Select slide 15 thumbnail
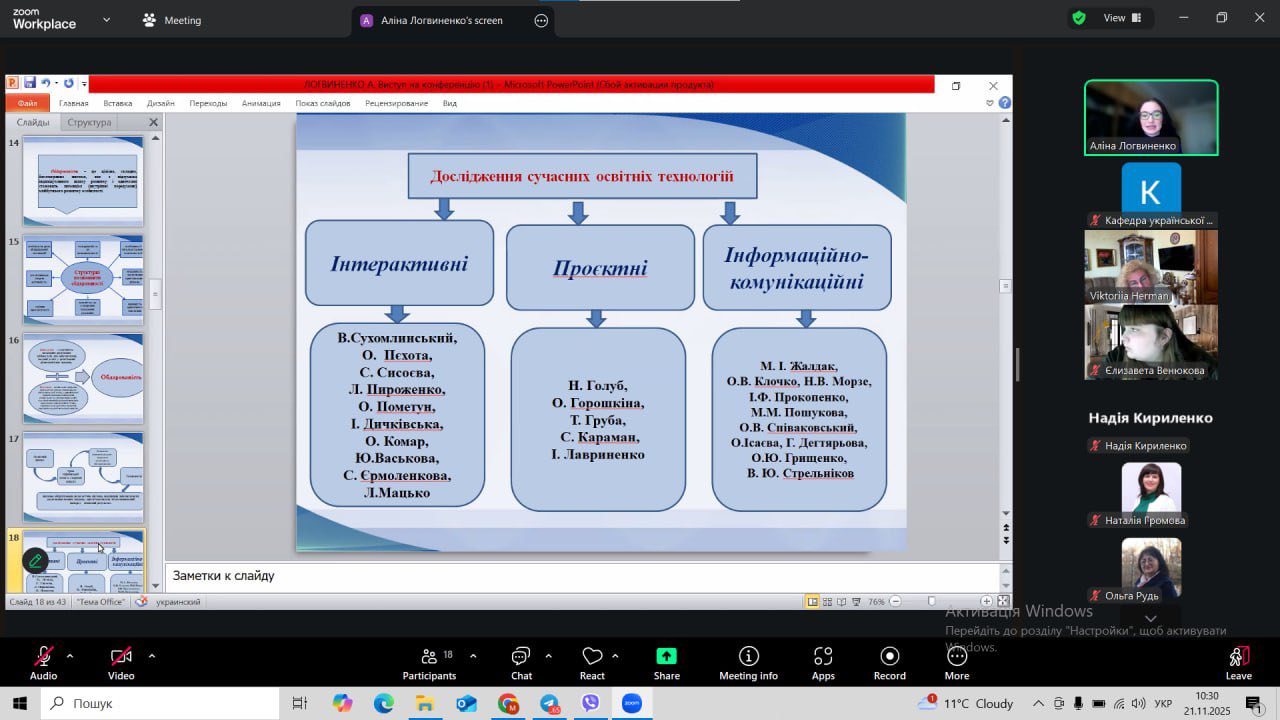Screen dimensions: 1280x720 point(83,279)
